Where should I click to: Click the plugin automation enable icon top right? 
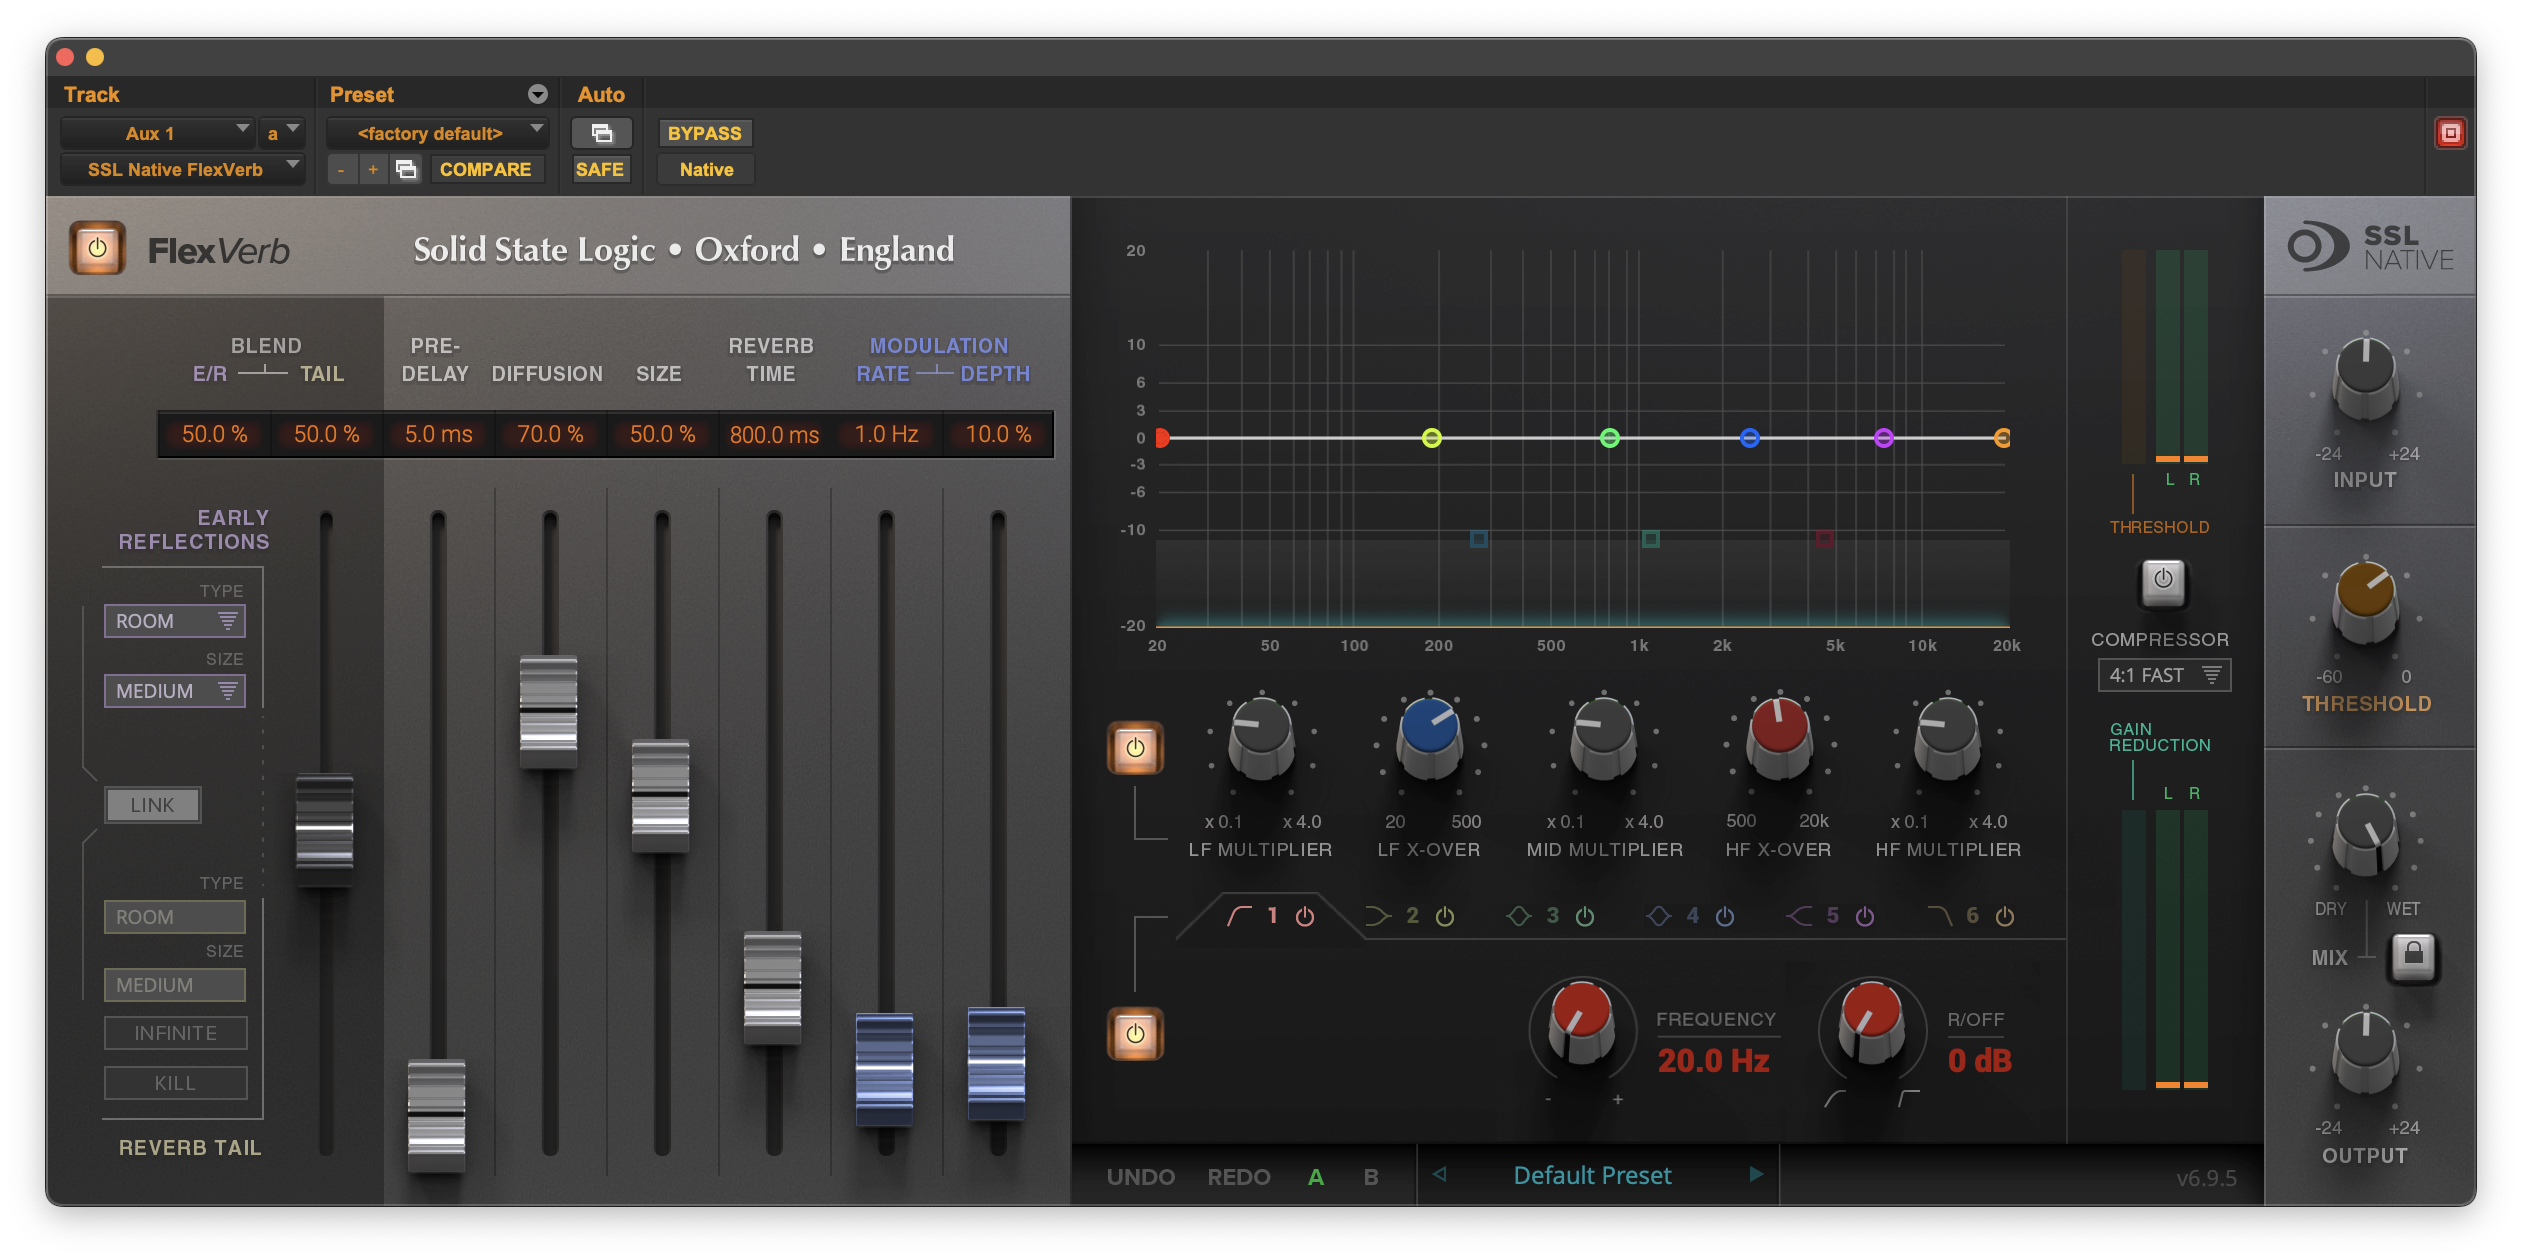[2450, 132]
